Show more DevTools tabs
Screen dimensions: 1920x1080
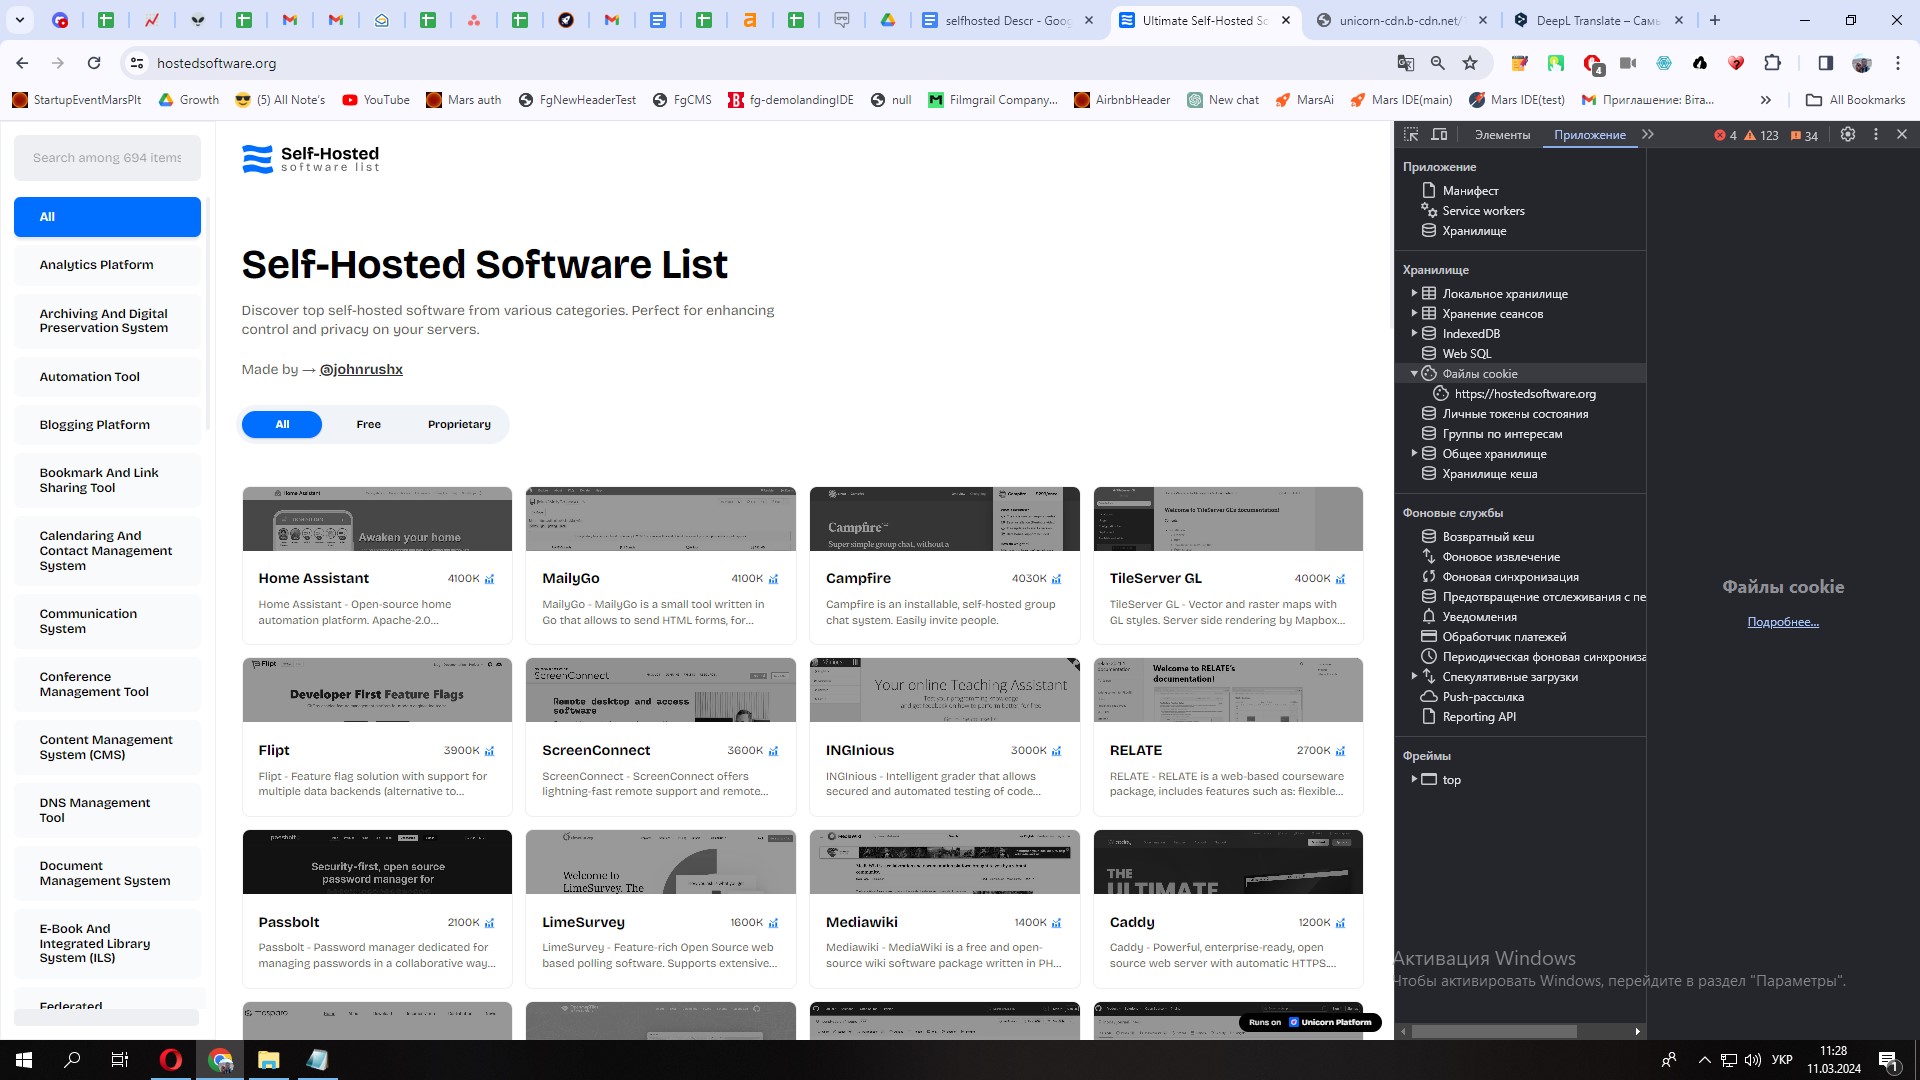click(1648, 135)
